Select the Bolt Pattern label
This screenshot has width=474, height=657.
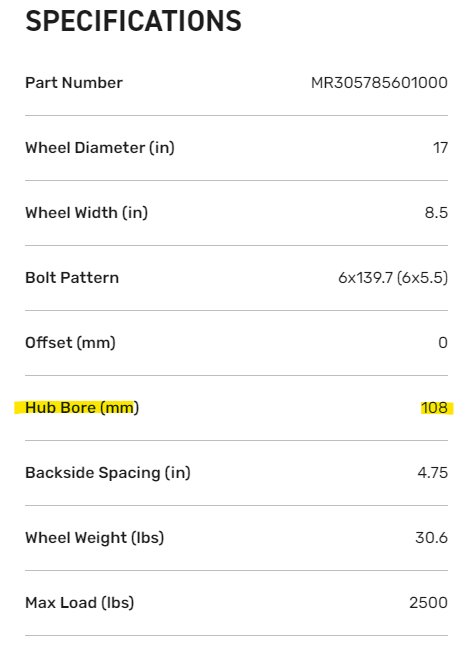(x=72, y=278)
